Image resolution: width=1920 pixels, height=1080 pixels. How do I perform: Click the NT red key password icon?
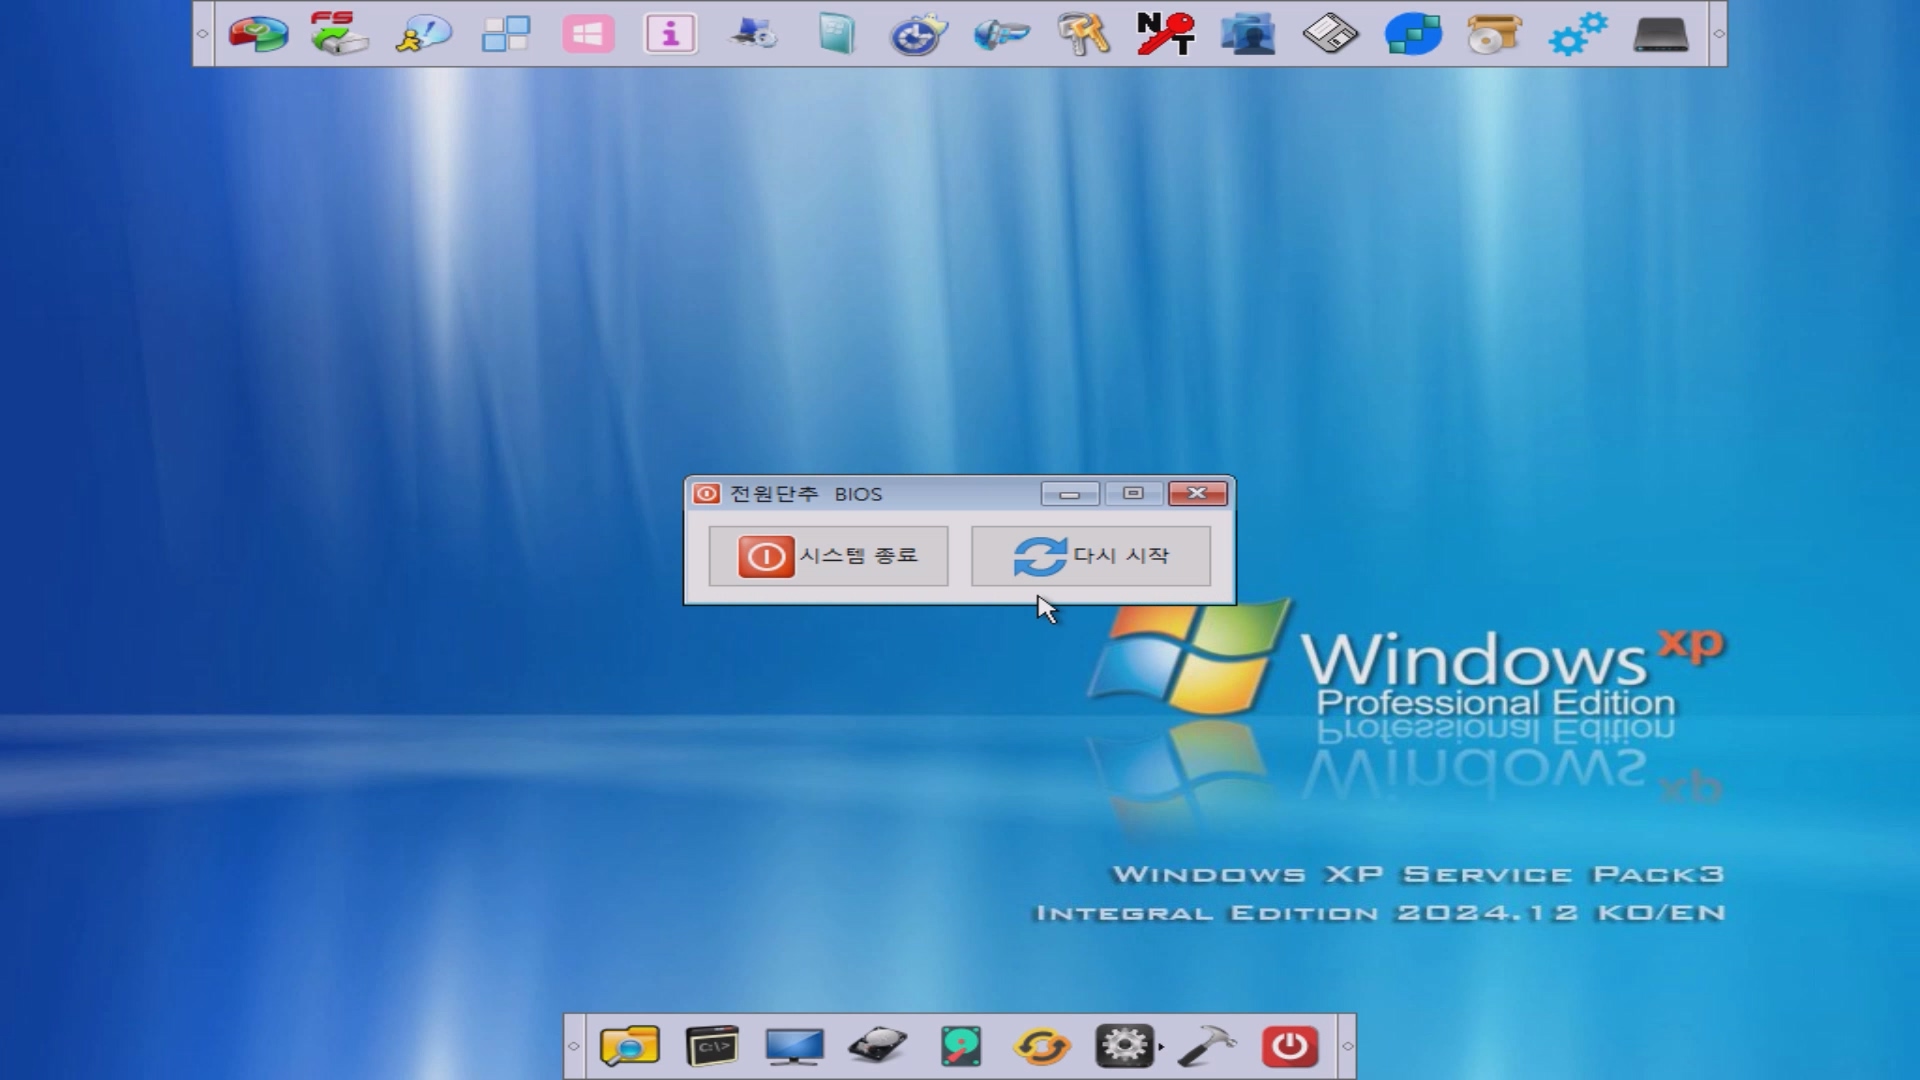[1165, 34]
